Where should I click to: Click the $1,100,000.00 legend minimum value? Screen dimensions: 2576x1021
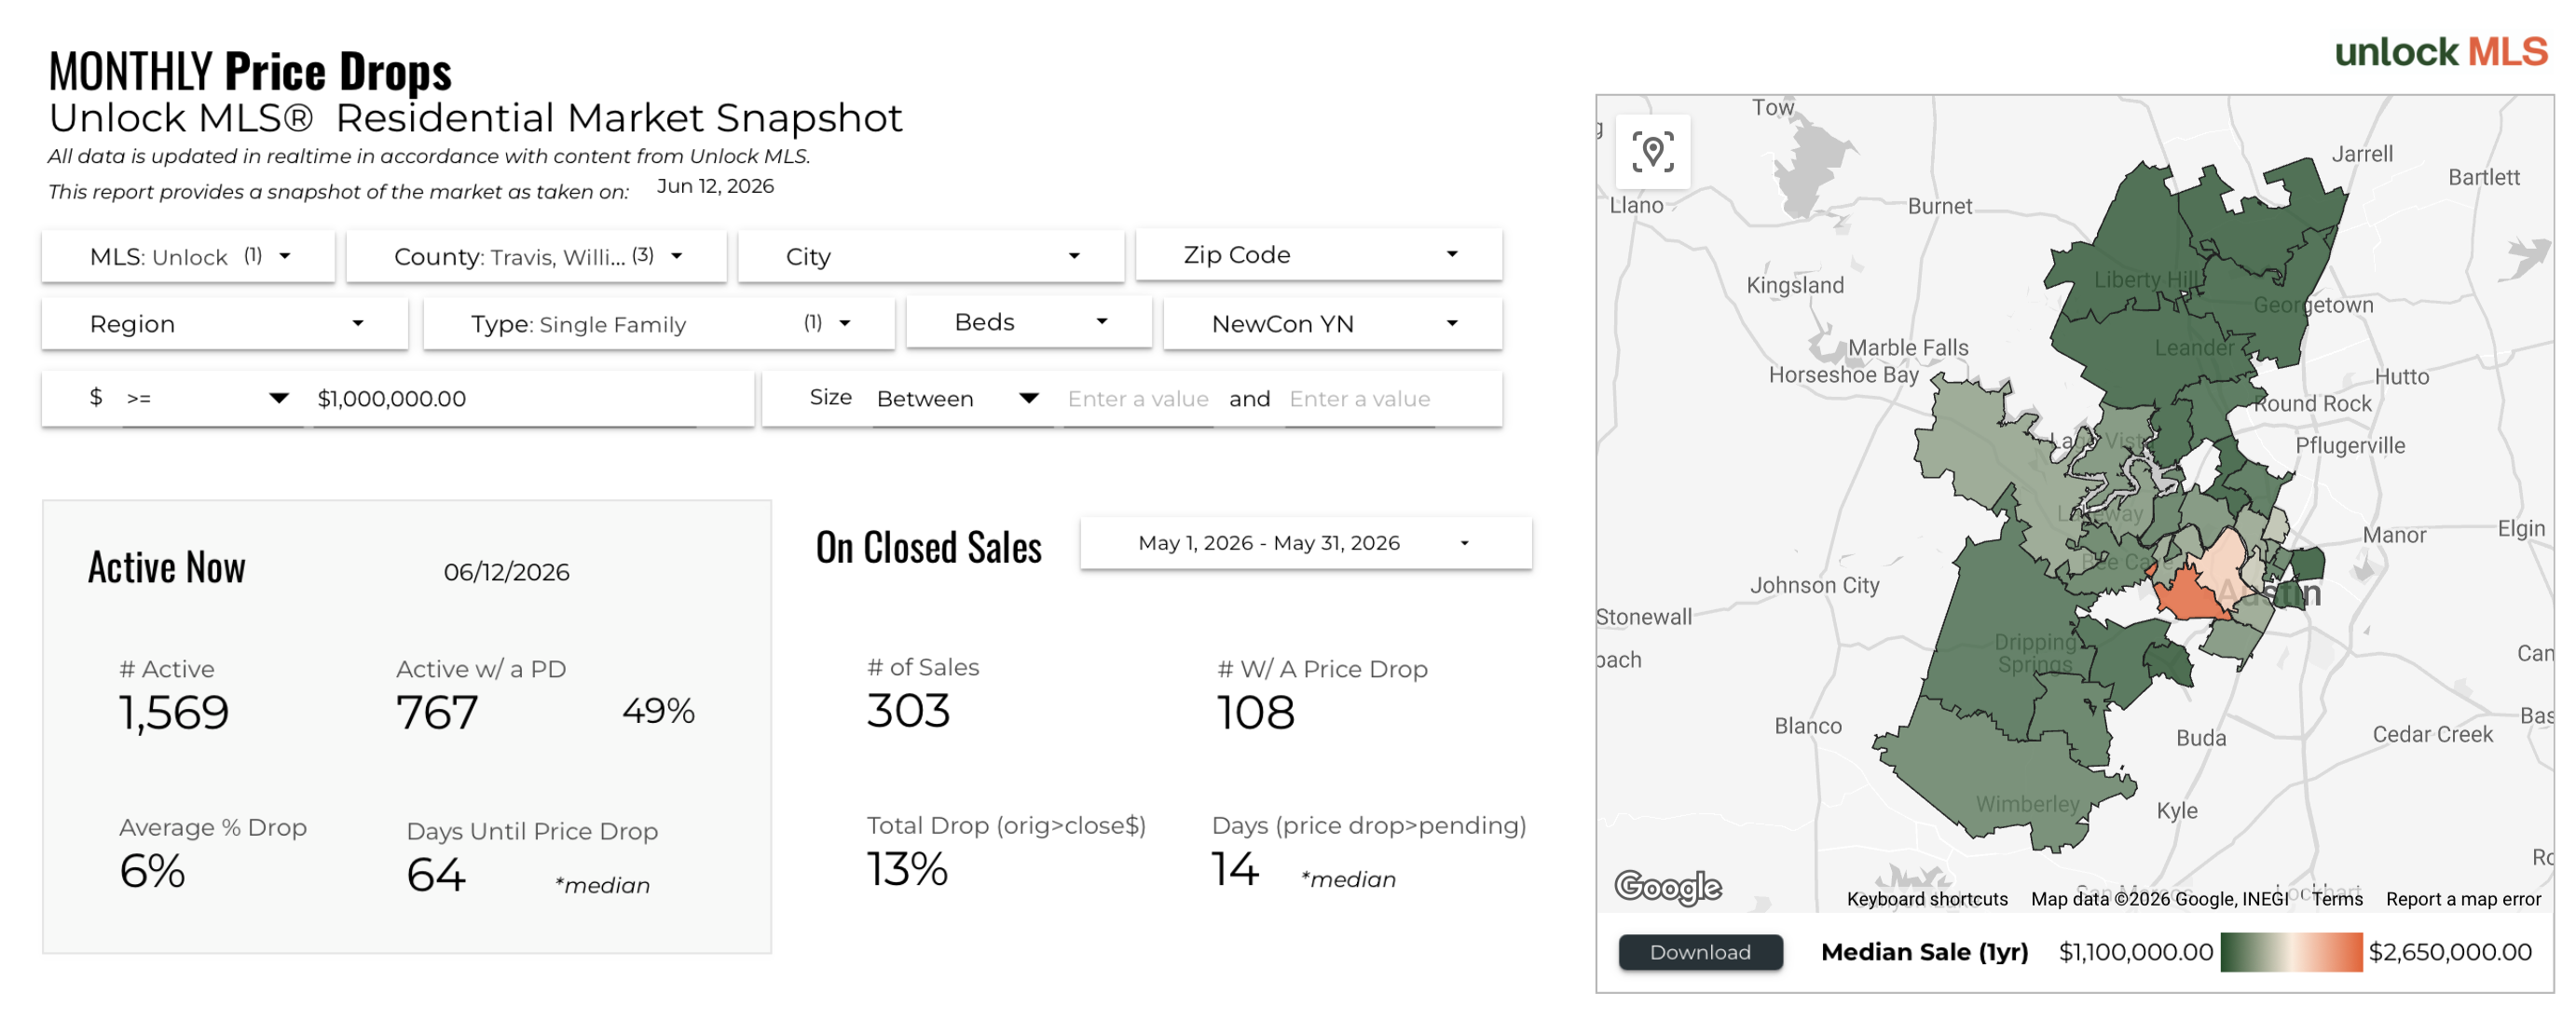[x=2135, y=951]
